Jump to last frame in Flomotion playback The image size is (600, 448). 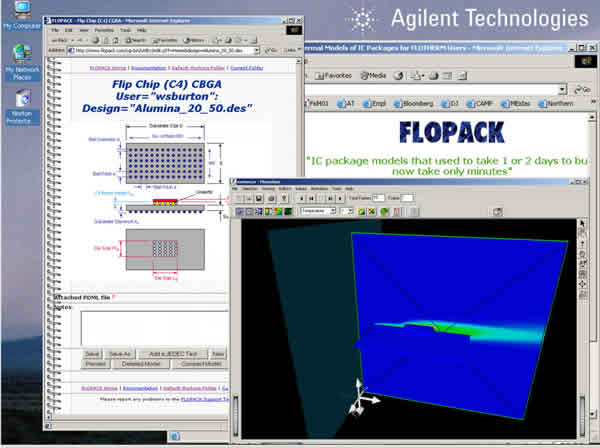coord(339,198)
